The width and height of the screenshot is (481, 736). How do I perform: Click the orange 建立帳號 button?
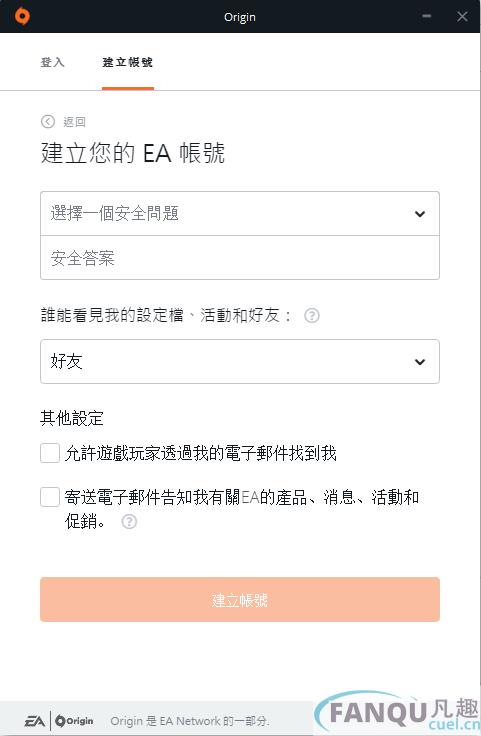[x=240, y=599]
